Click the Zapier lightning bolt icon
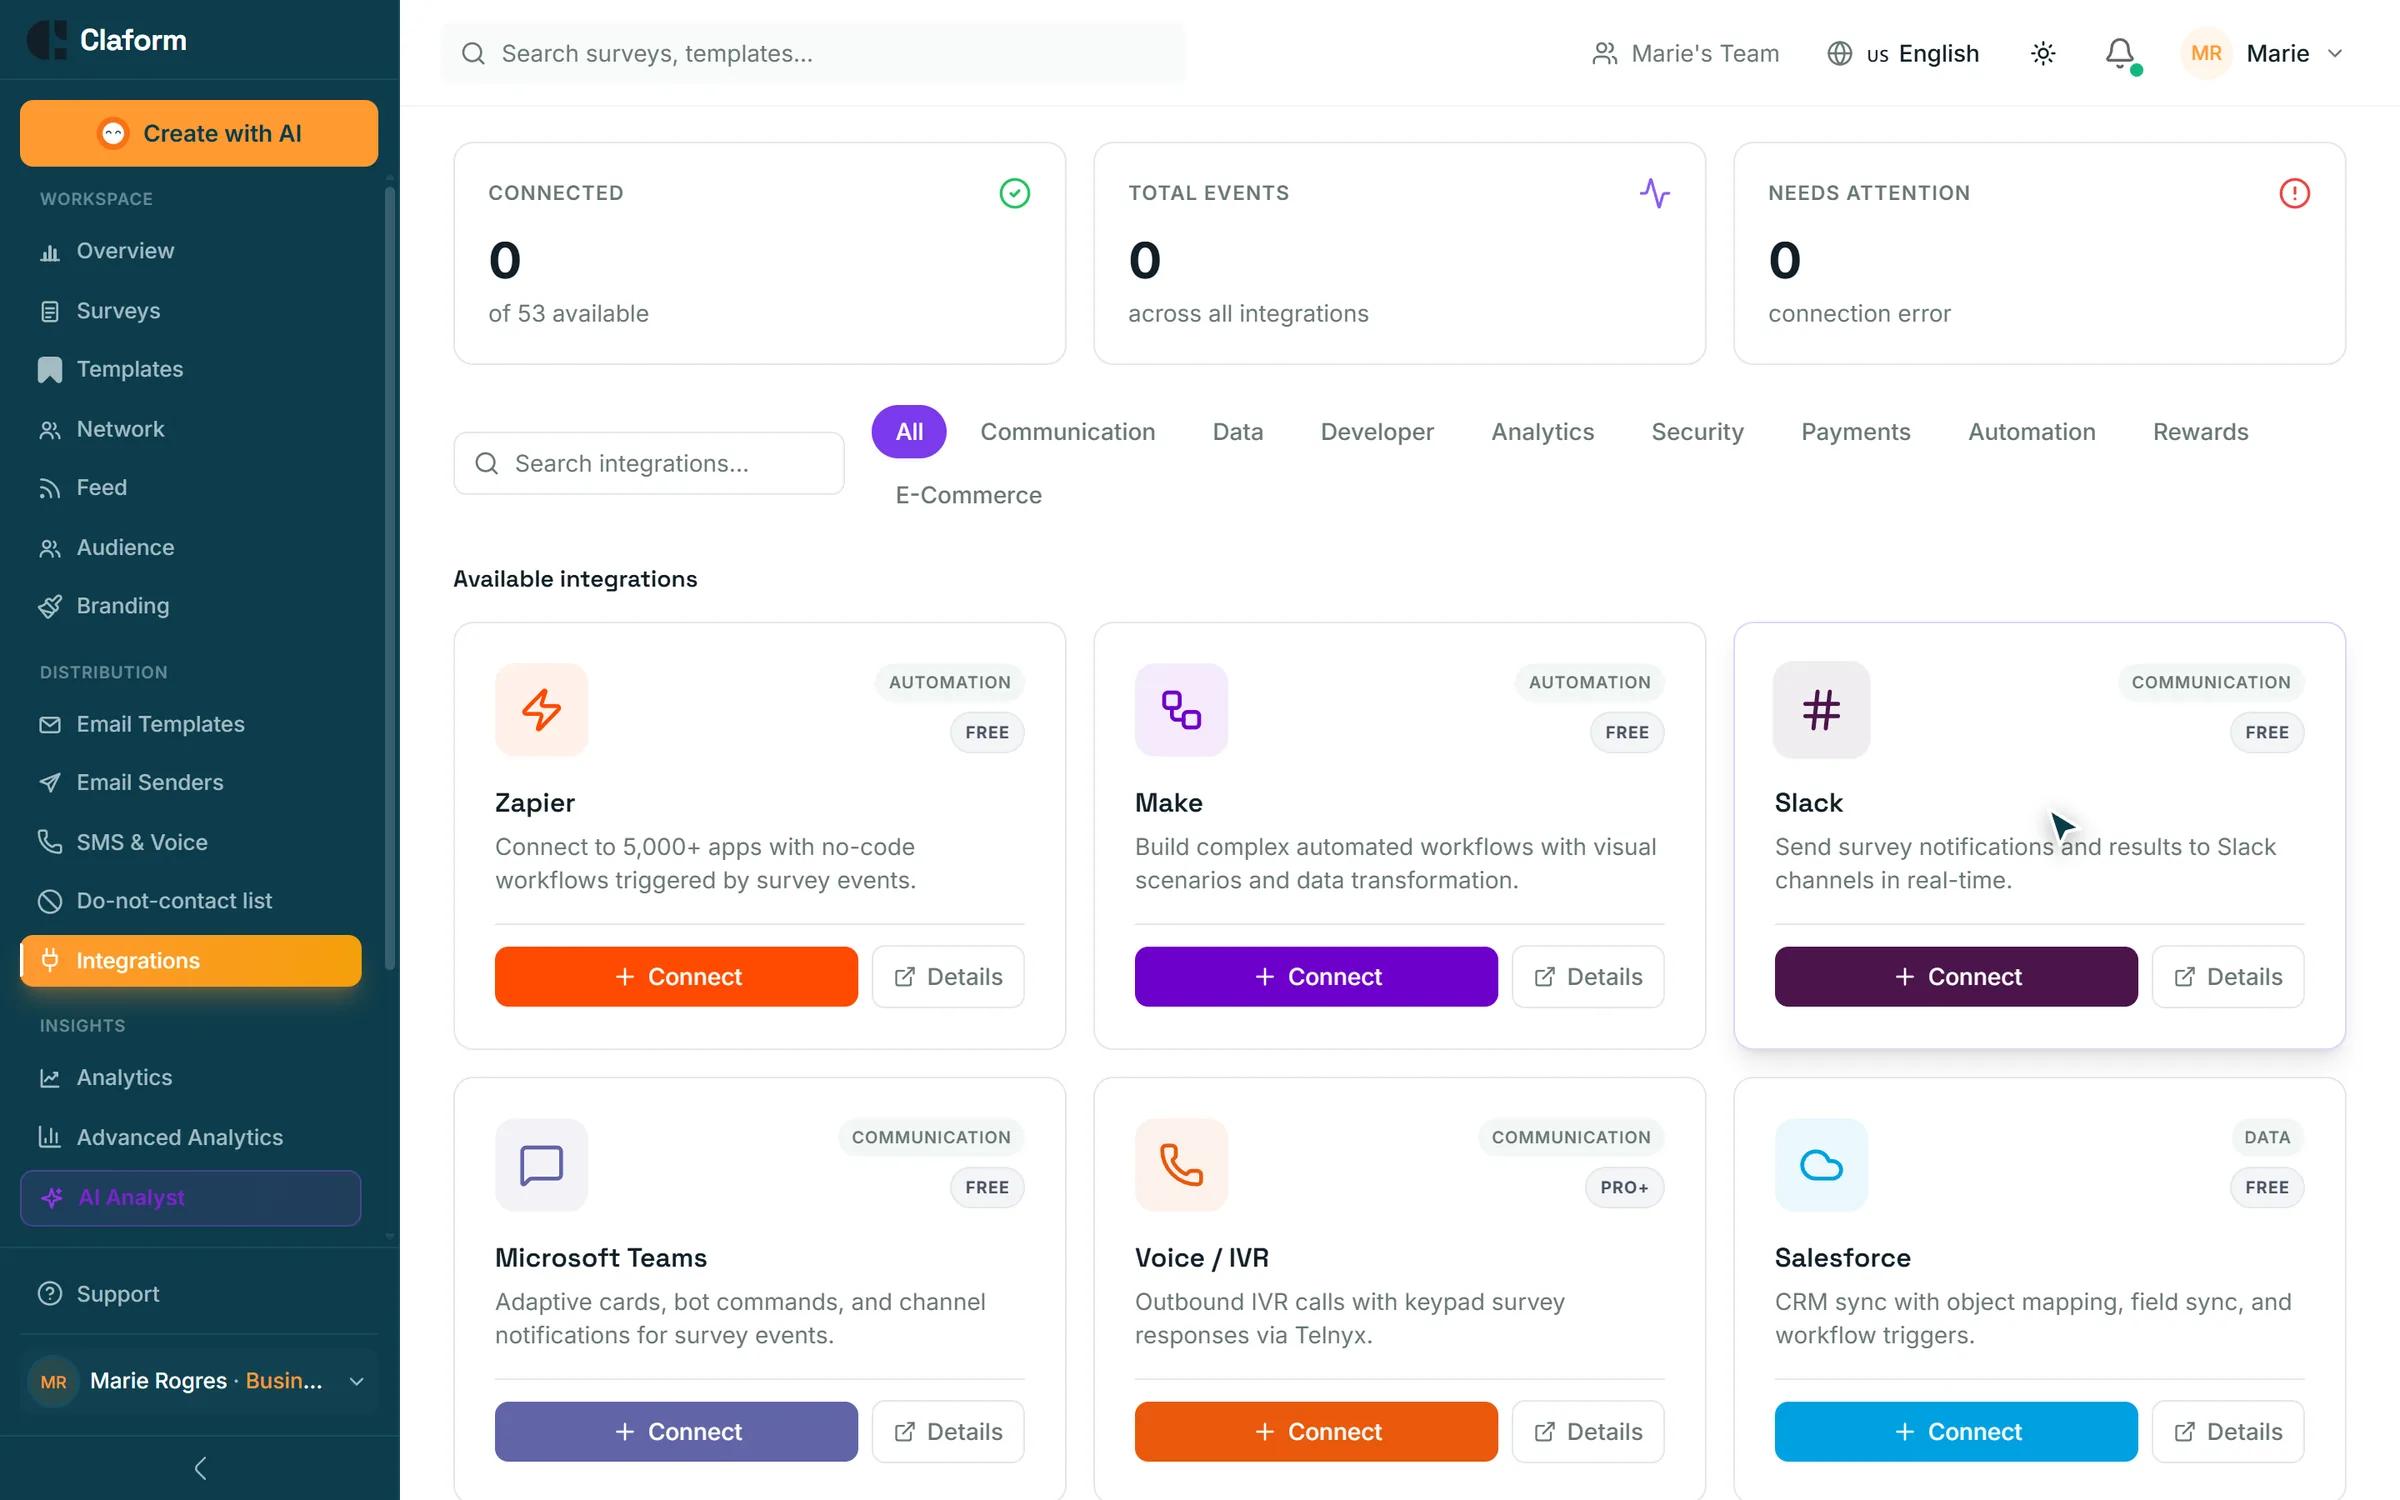The height and width of the screenshot is (1500, 2400). [x=541, y=709]
